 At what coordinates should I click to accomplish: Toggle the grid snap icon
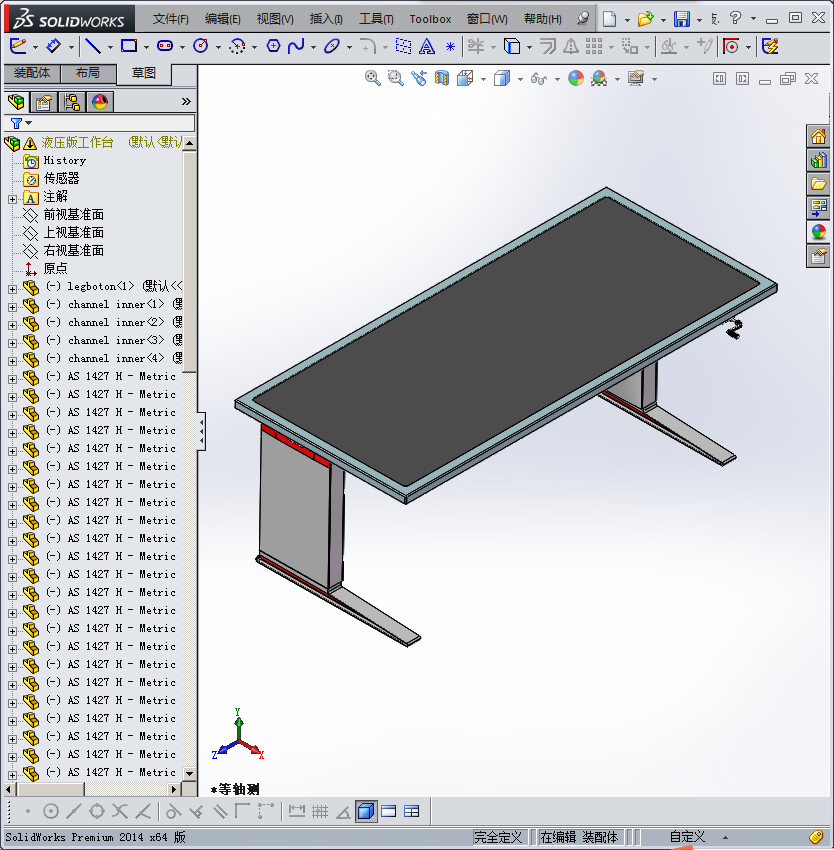point(320,812)
